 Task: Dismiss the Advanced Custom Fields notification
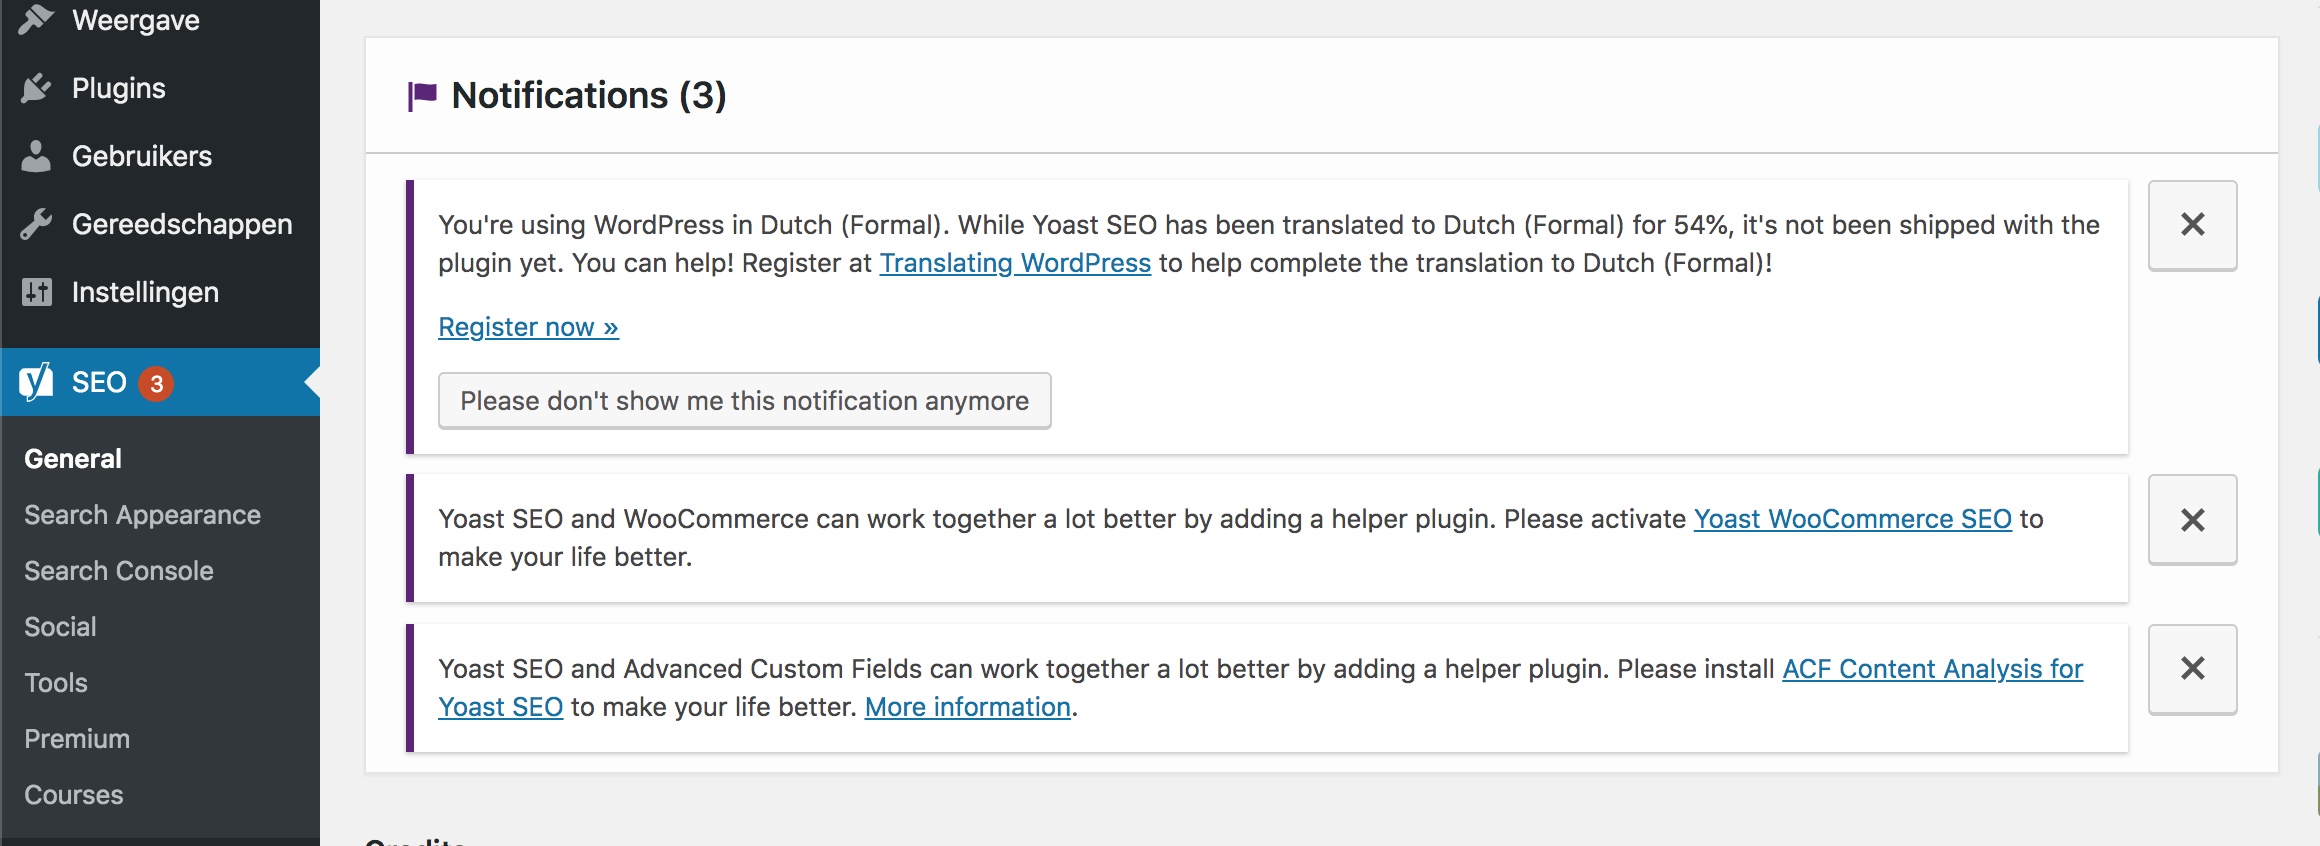click(x=2192, y=669)
